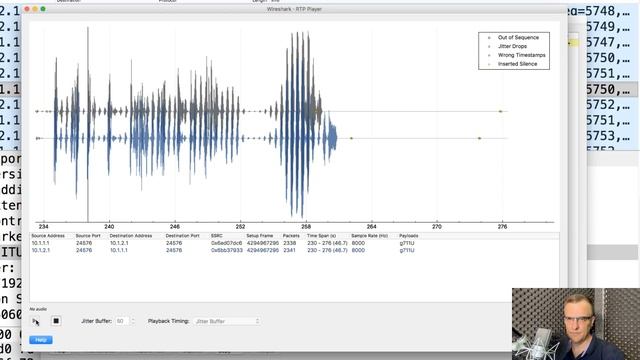Maximize RTP Player with green button
Image resolution: width=640 pixels, height=360 pixels.
pos(43,9)
